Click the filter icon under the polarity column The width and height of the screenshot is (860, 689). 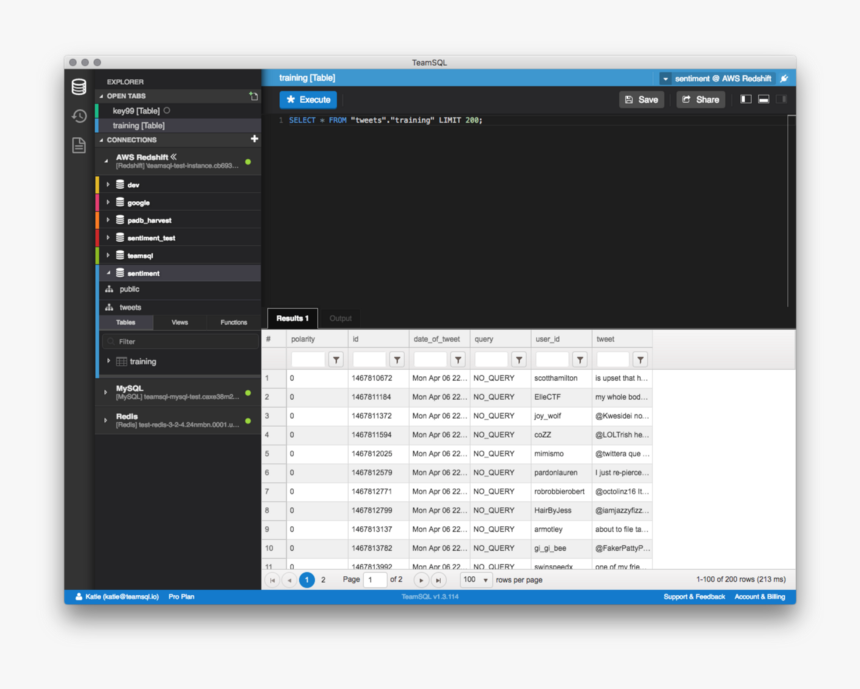[335, 358]
